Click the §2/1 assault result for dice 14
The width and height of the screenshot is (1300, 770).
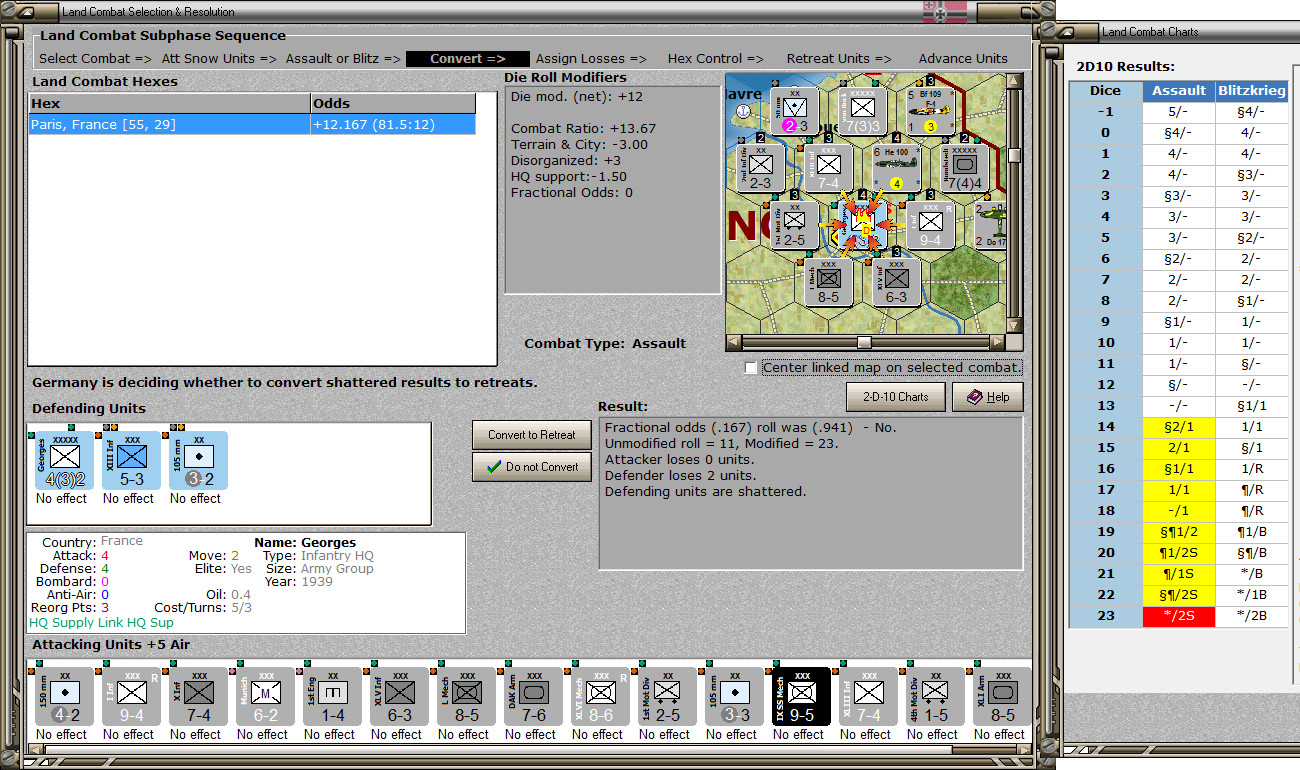(x=1179, y=427)
